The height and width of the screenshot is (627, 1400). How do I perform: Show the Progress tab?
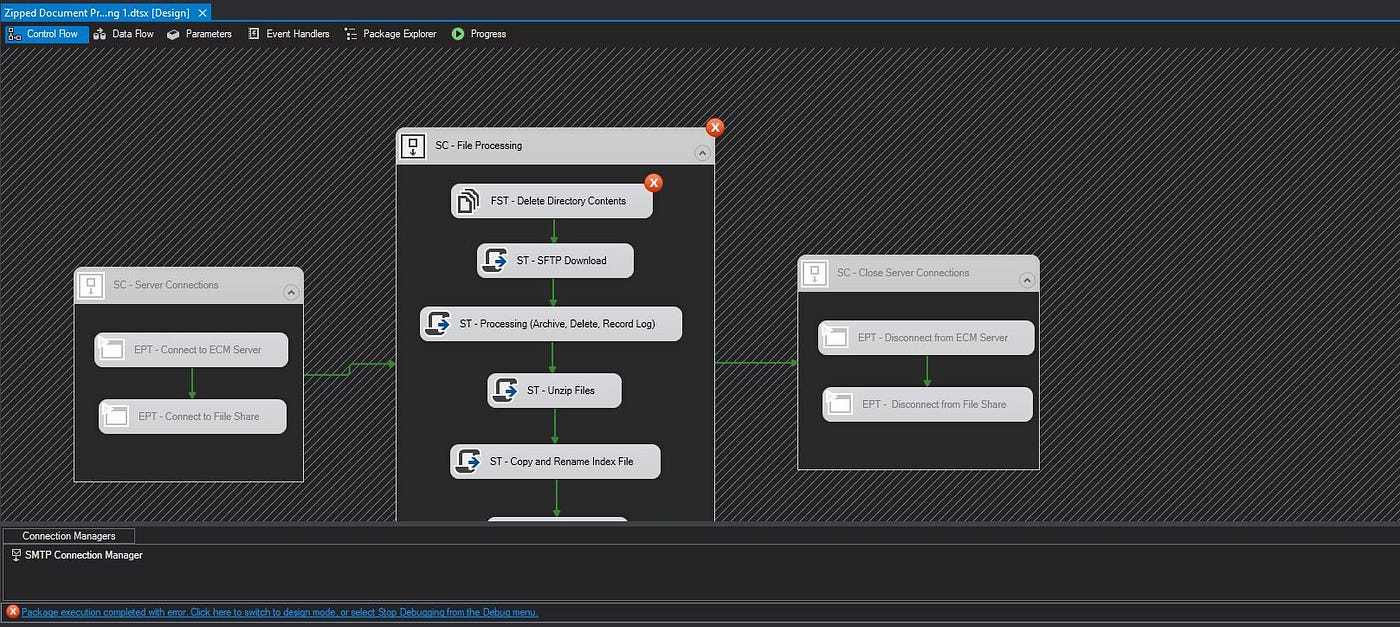pos(479,34)
